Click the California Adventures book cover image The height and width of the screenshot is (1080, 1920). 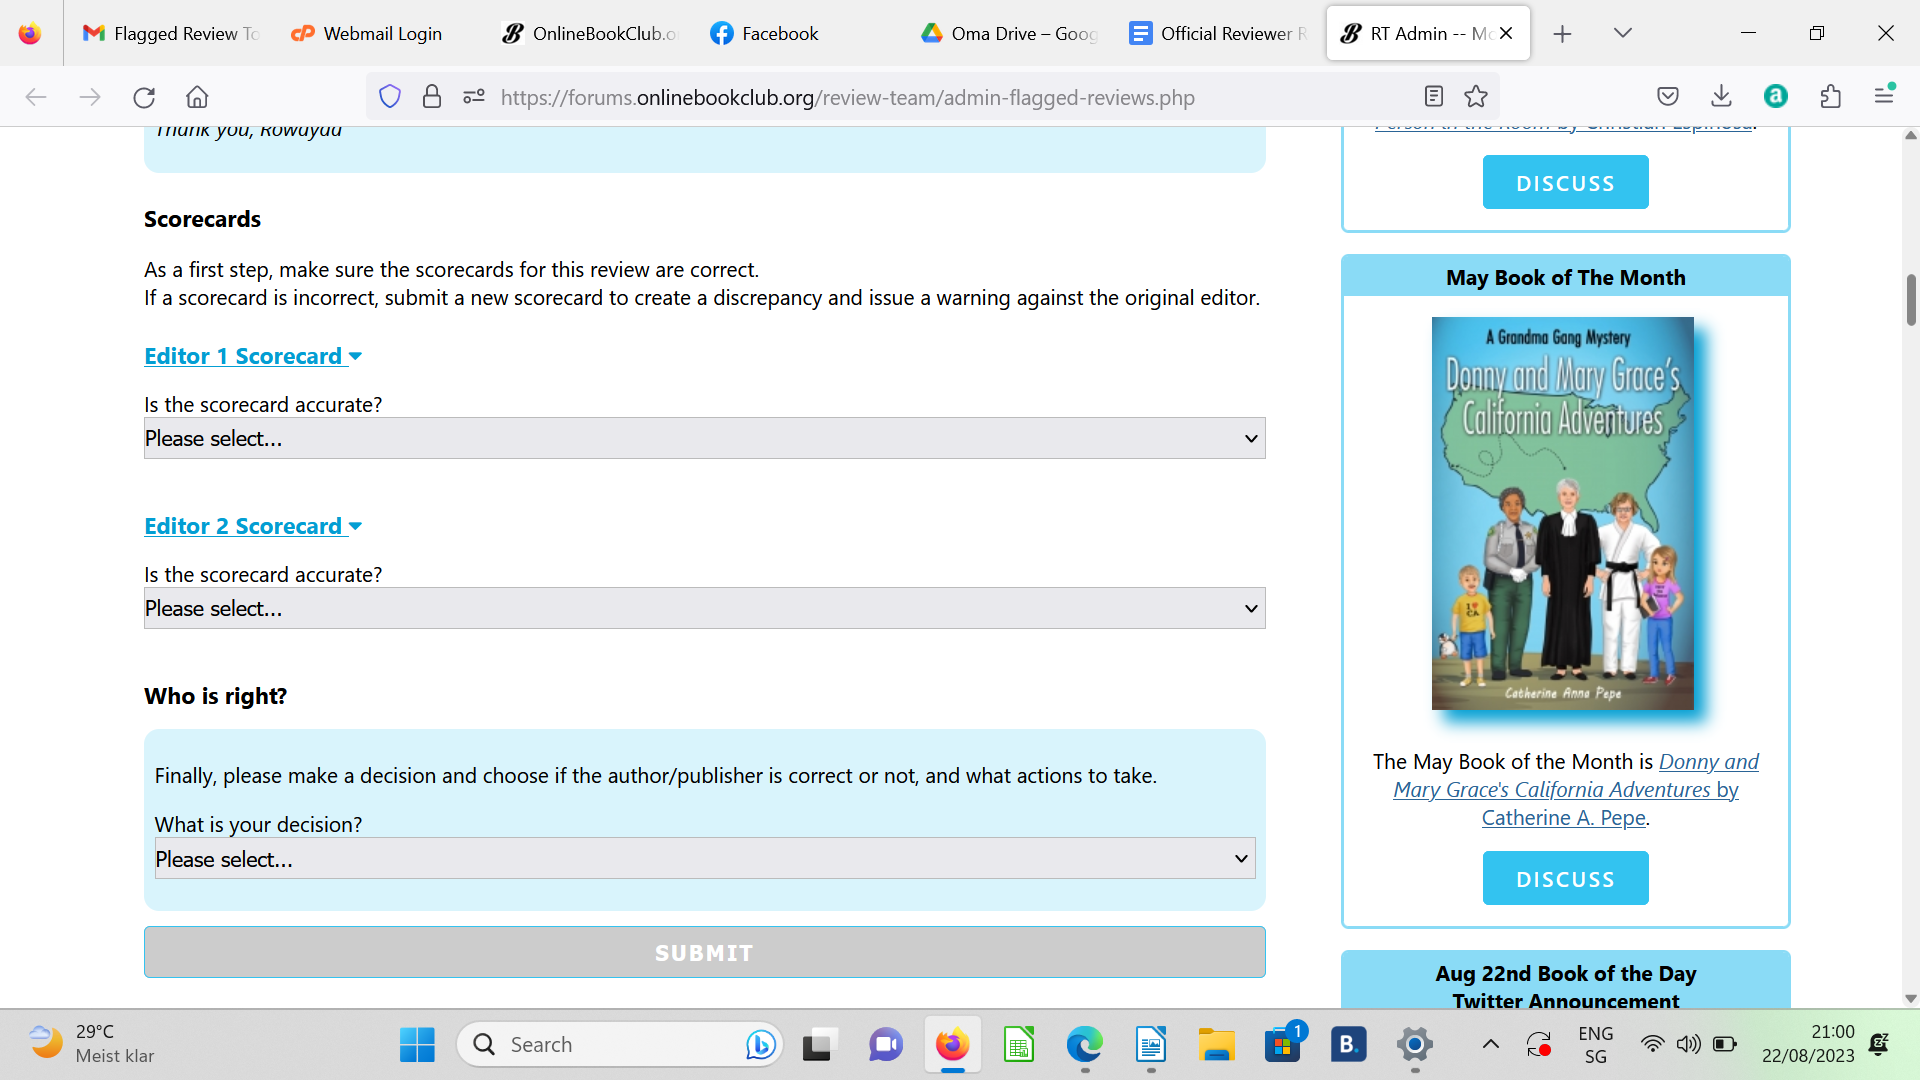coord(1562,513)
